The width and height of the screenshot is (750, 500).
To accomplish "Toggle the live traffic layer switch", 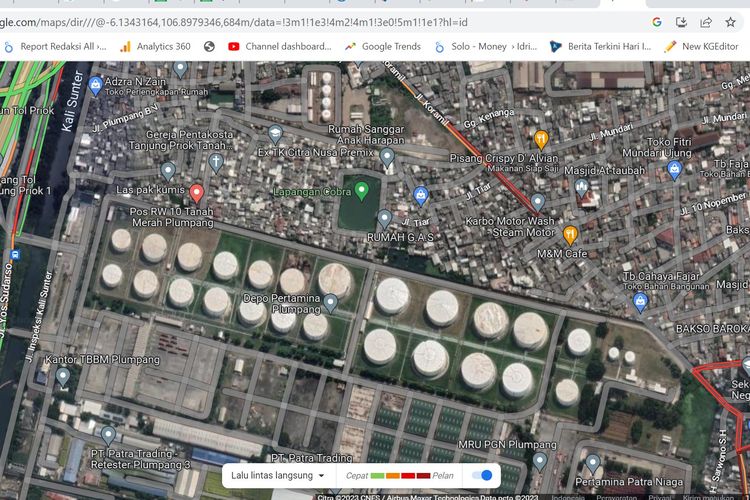I will [483, 475].
